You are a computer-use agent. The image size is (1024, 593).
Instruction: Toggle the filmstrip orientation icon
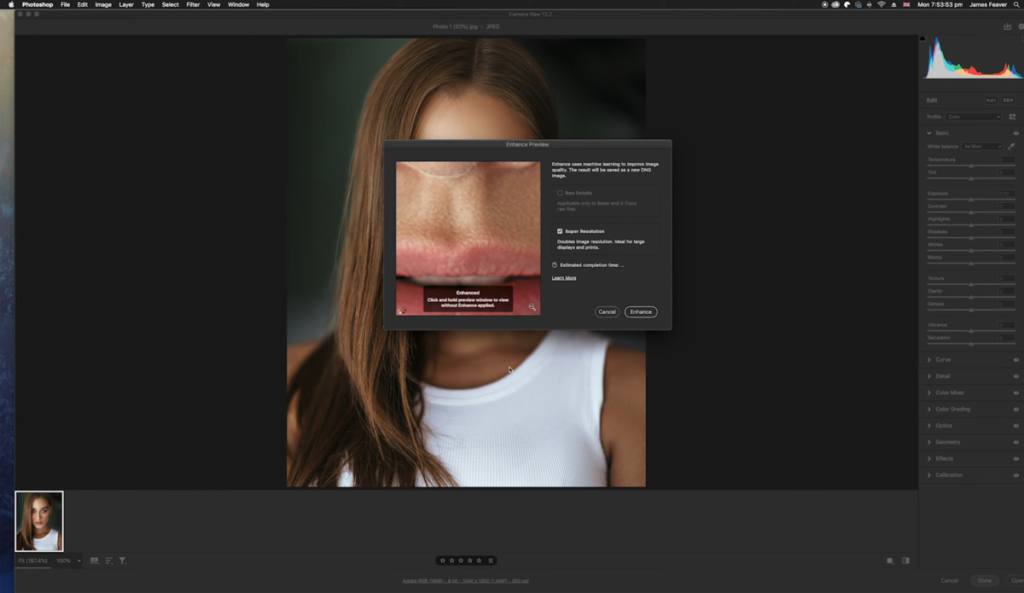tap(94, 561)
